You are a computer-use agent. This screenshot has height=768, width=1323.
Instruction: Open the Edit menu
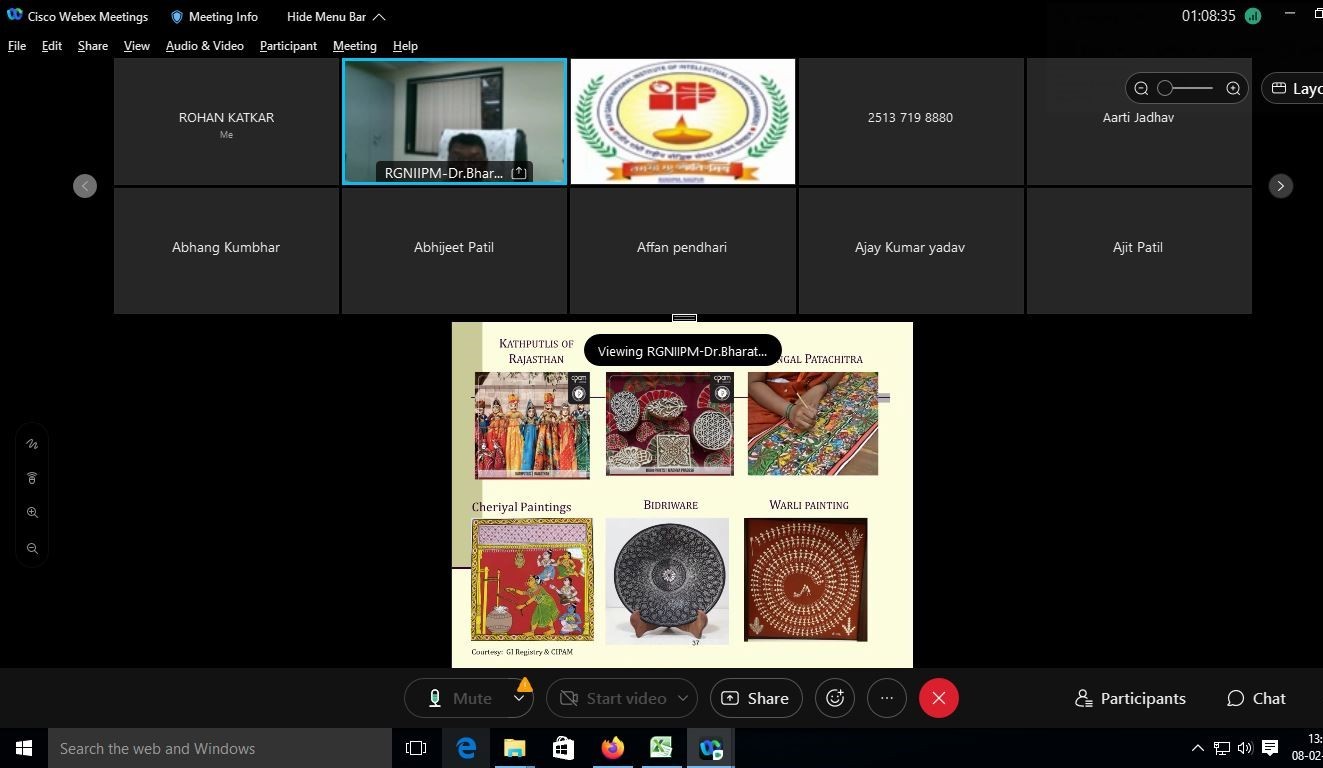(x=52, y=46)
